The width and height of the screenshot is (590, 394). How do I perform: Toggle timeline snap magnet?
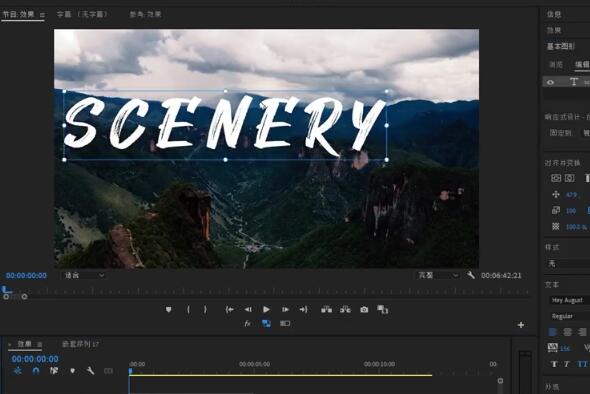36,371
